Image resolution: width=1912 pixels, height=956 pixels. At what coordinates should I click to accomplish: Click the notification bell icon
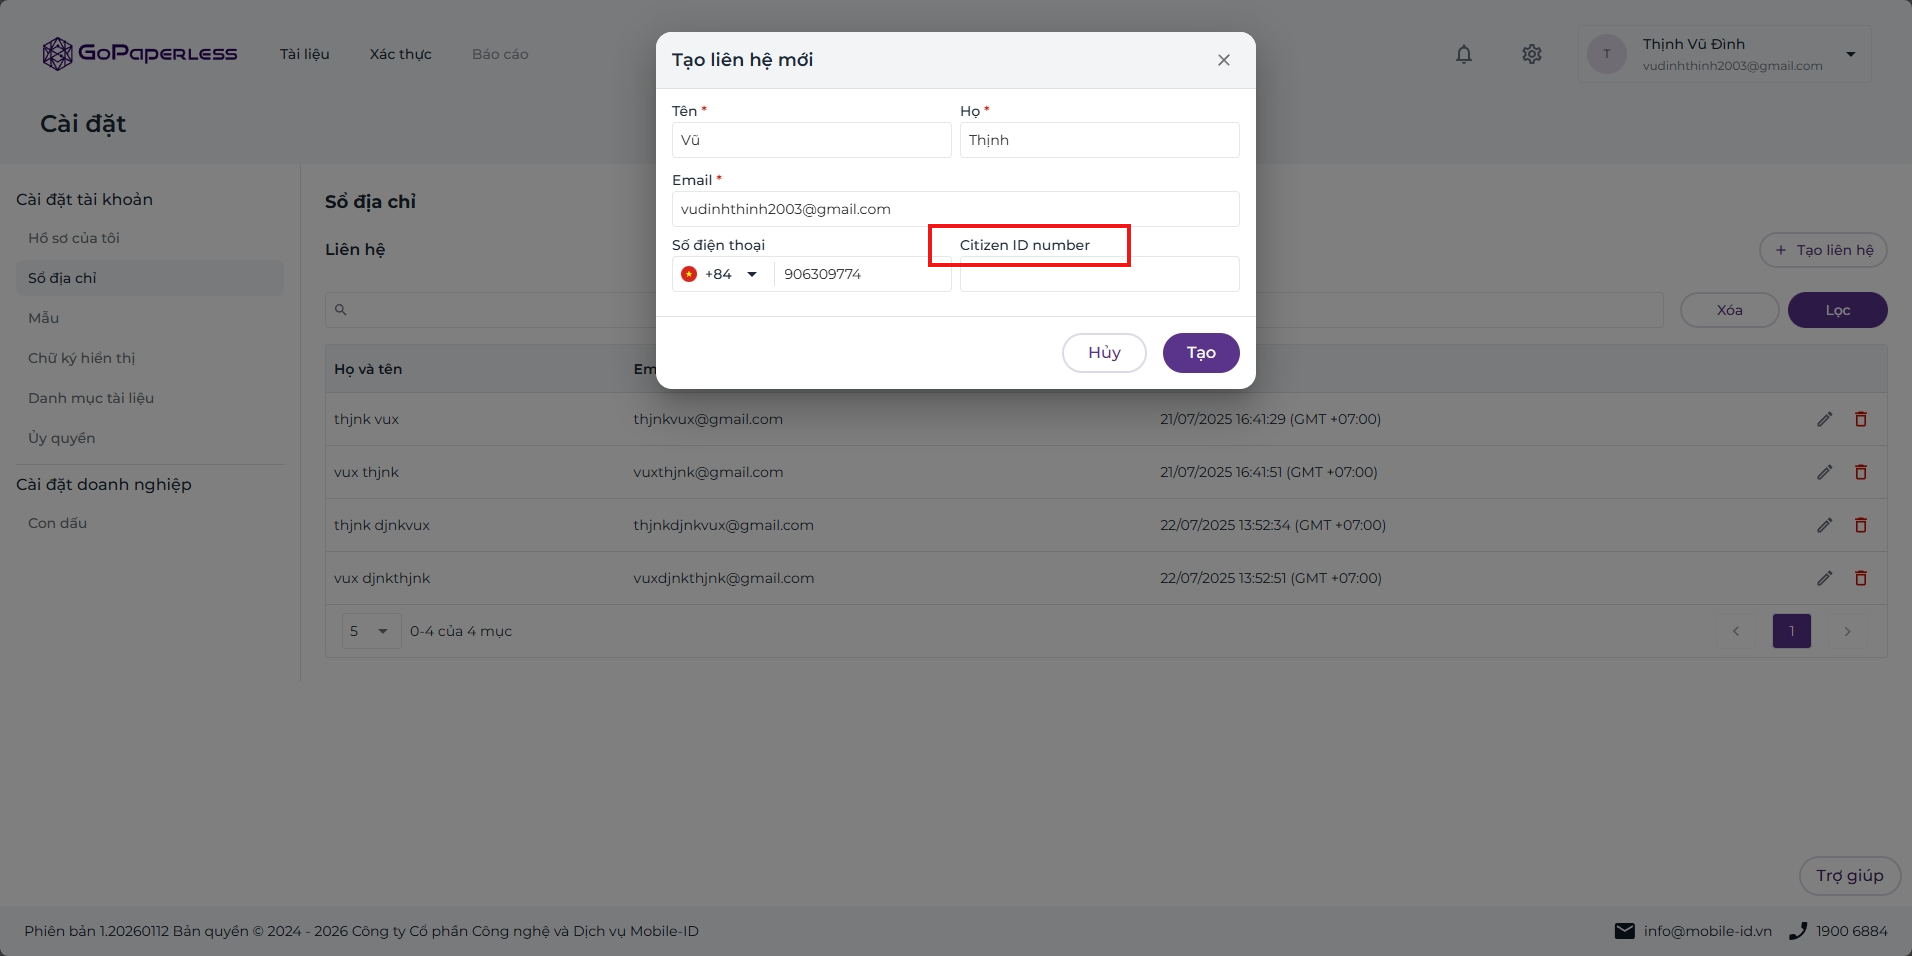point(1464,54)
